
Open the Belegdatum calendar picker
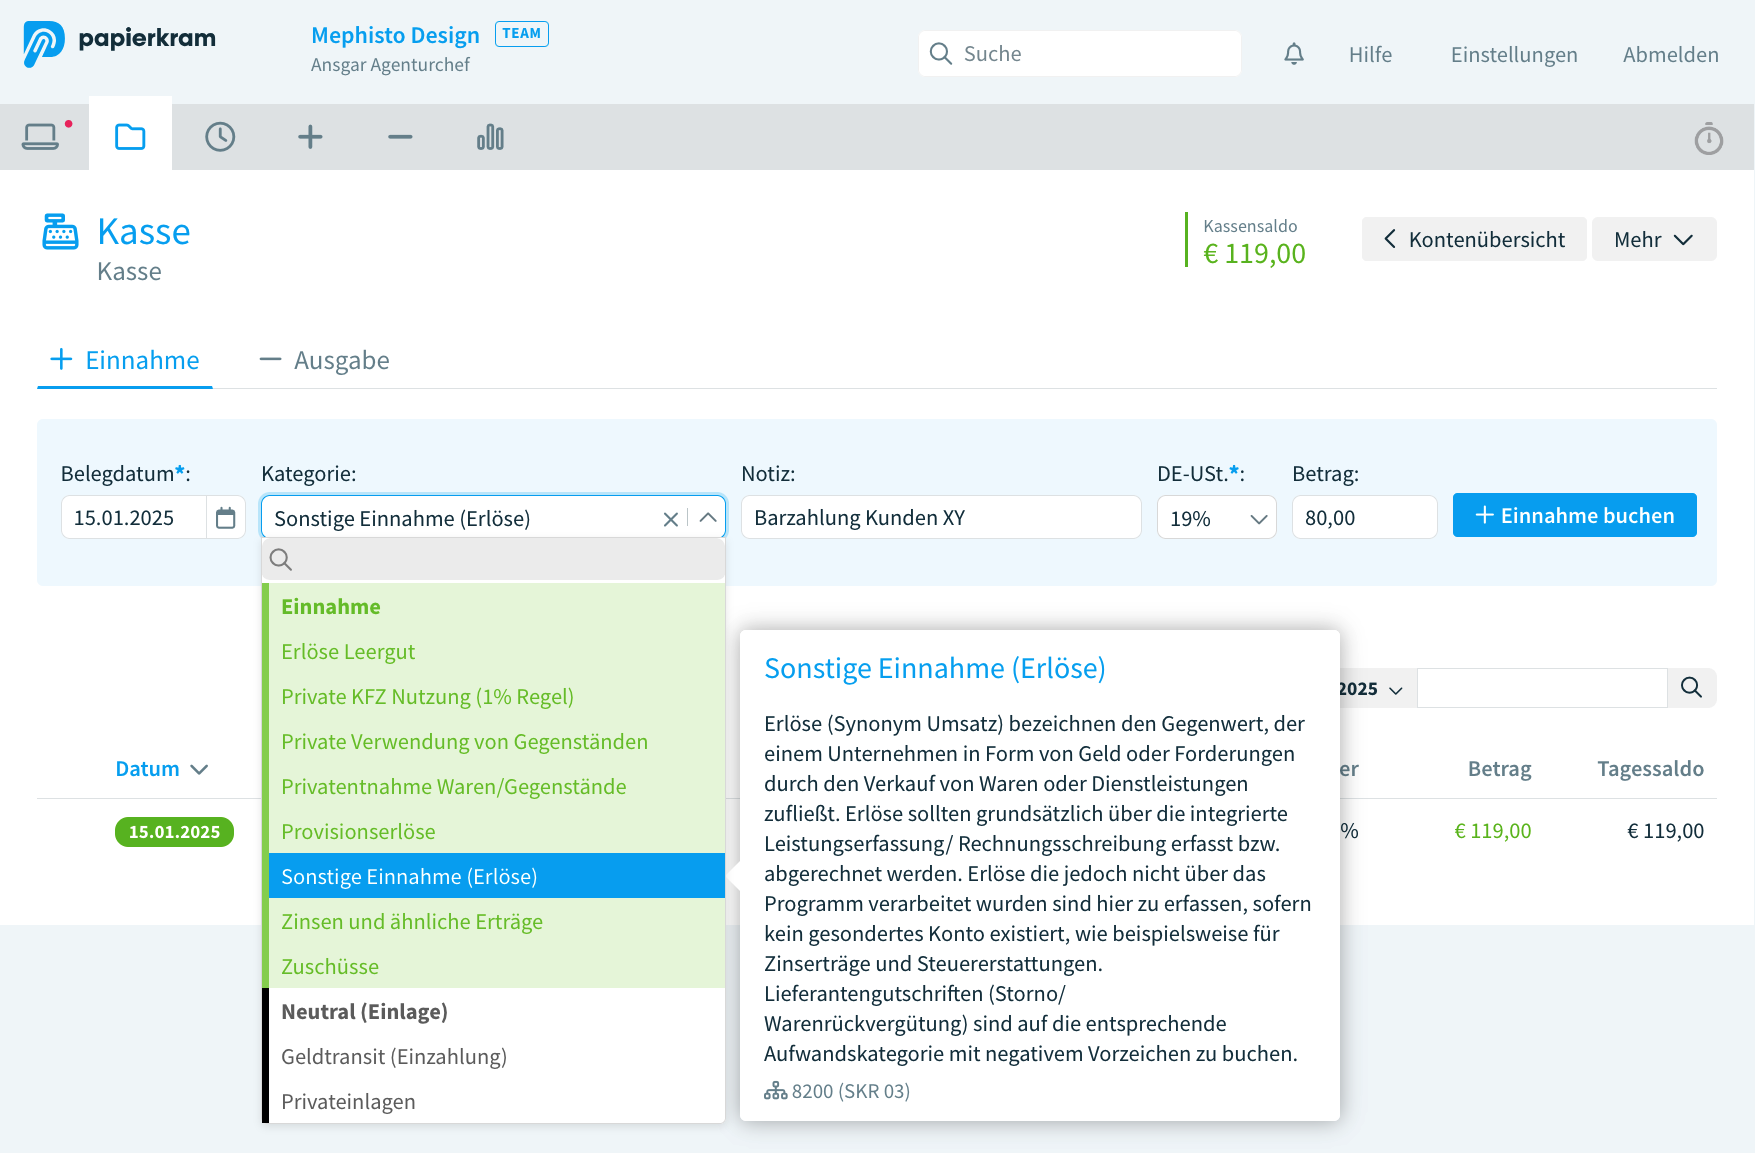point(226,518)
